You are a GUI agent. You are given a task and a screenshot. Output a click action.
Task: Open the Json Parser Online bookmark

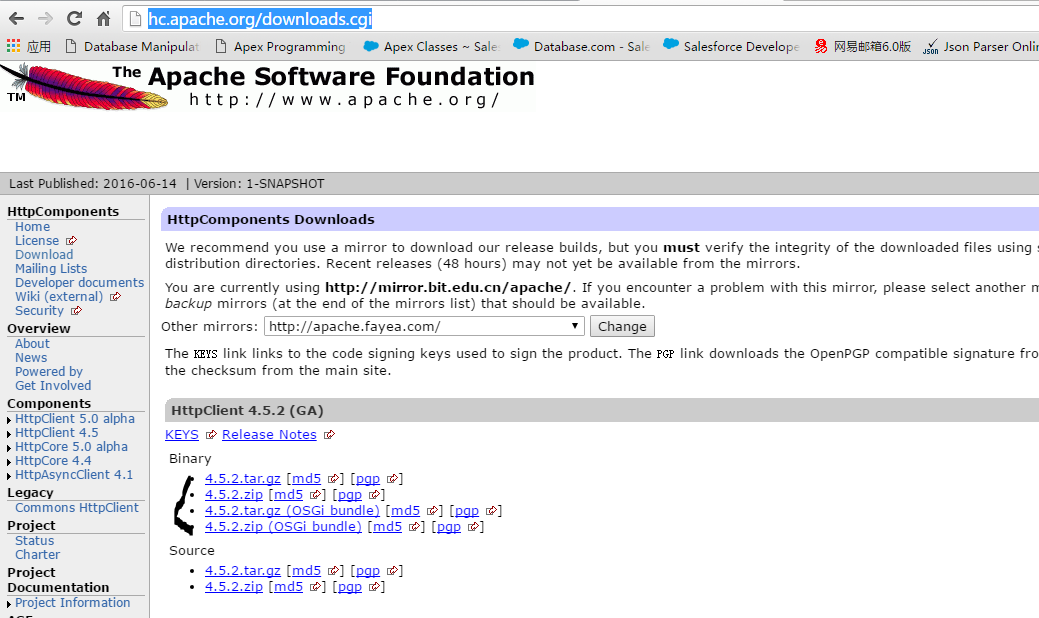[981, 46]
